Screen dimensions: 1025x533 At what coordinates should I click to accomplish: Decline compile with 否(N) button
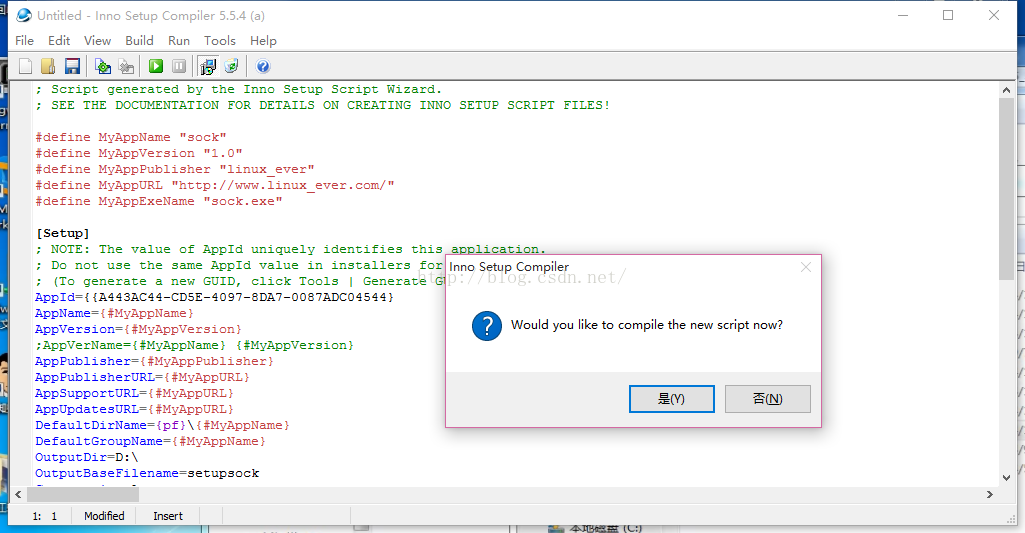[767, 399]
